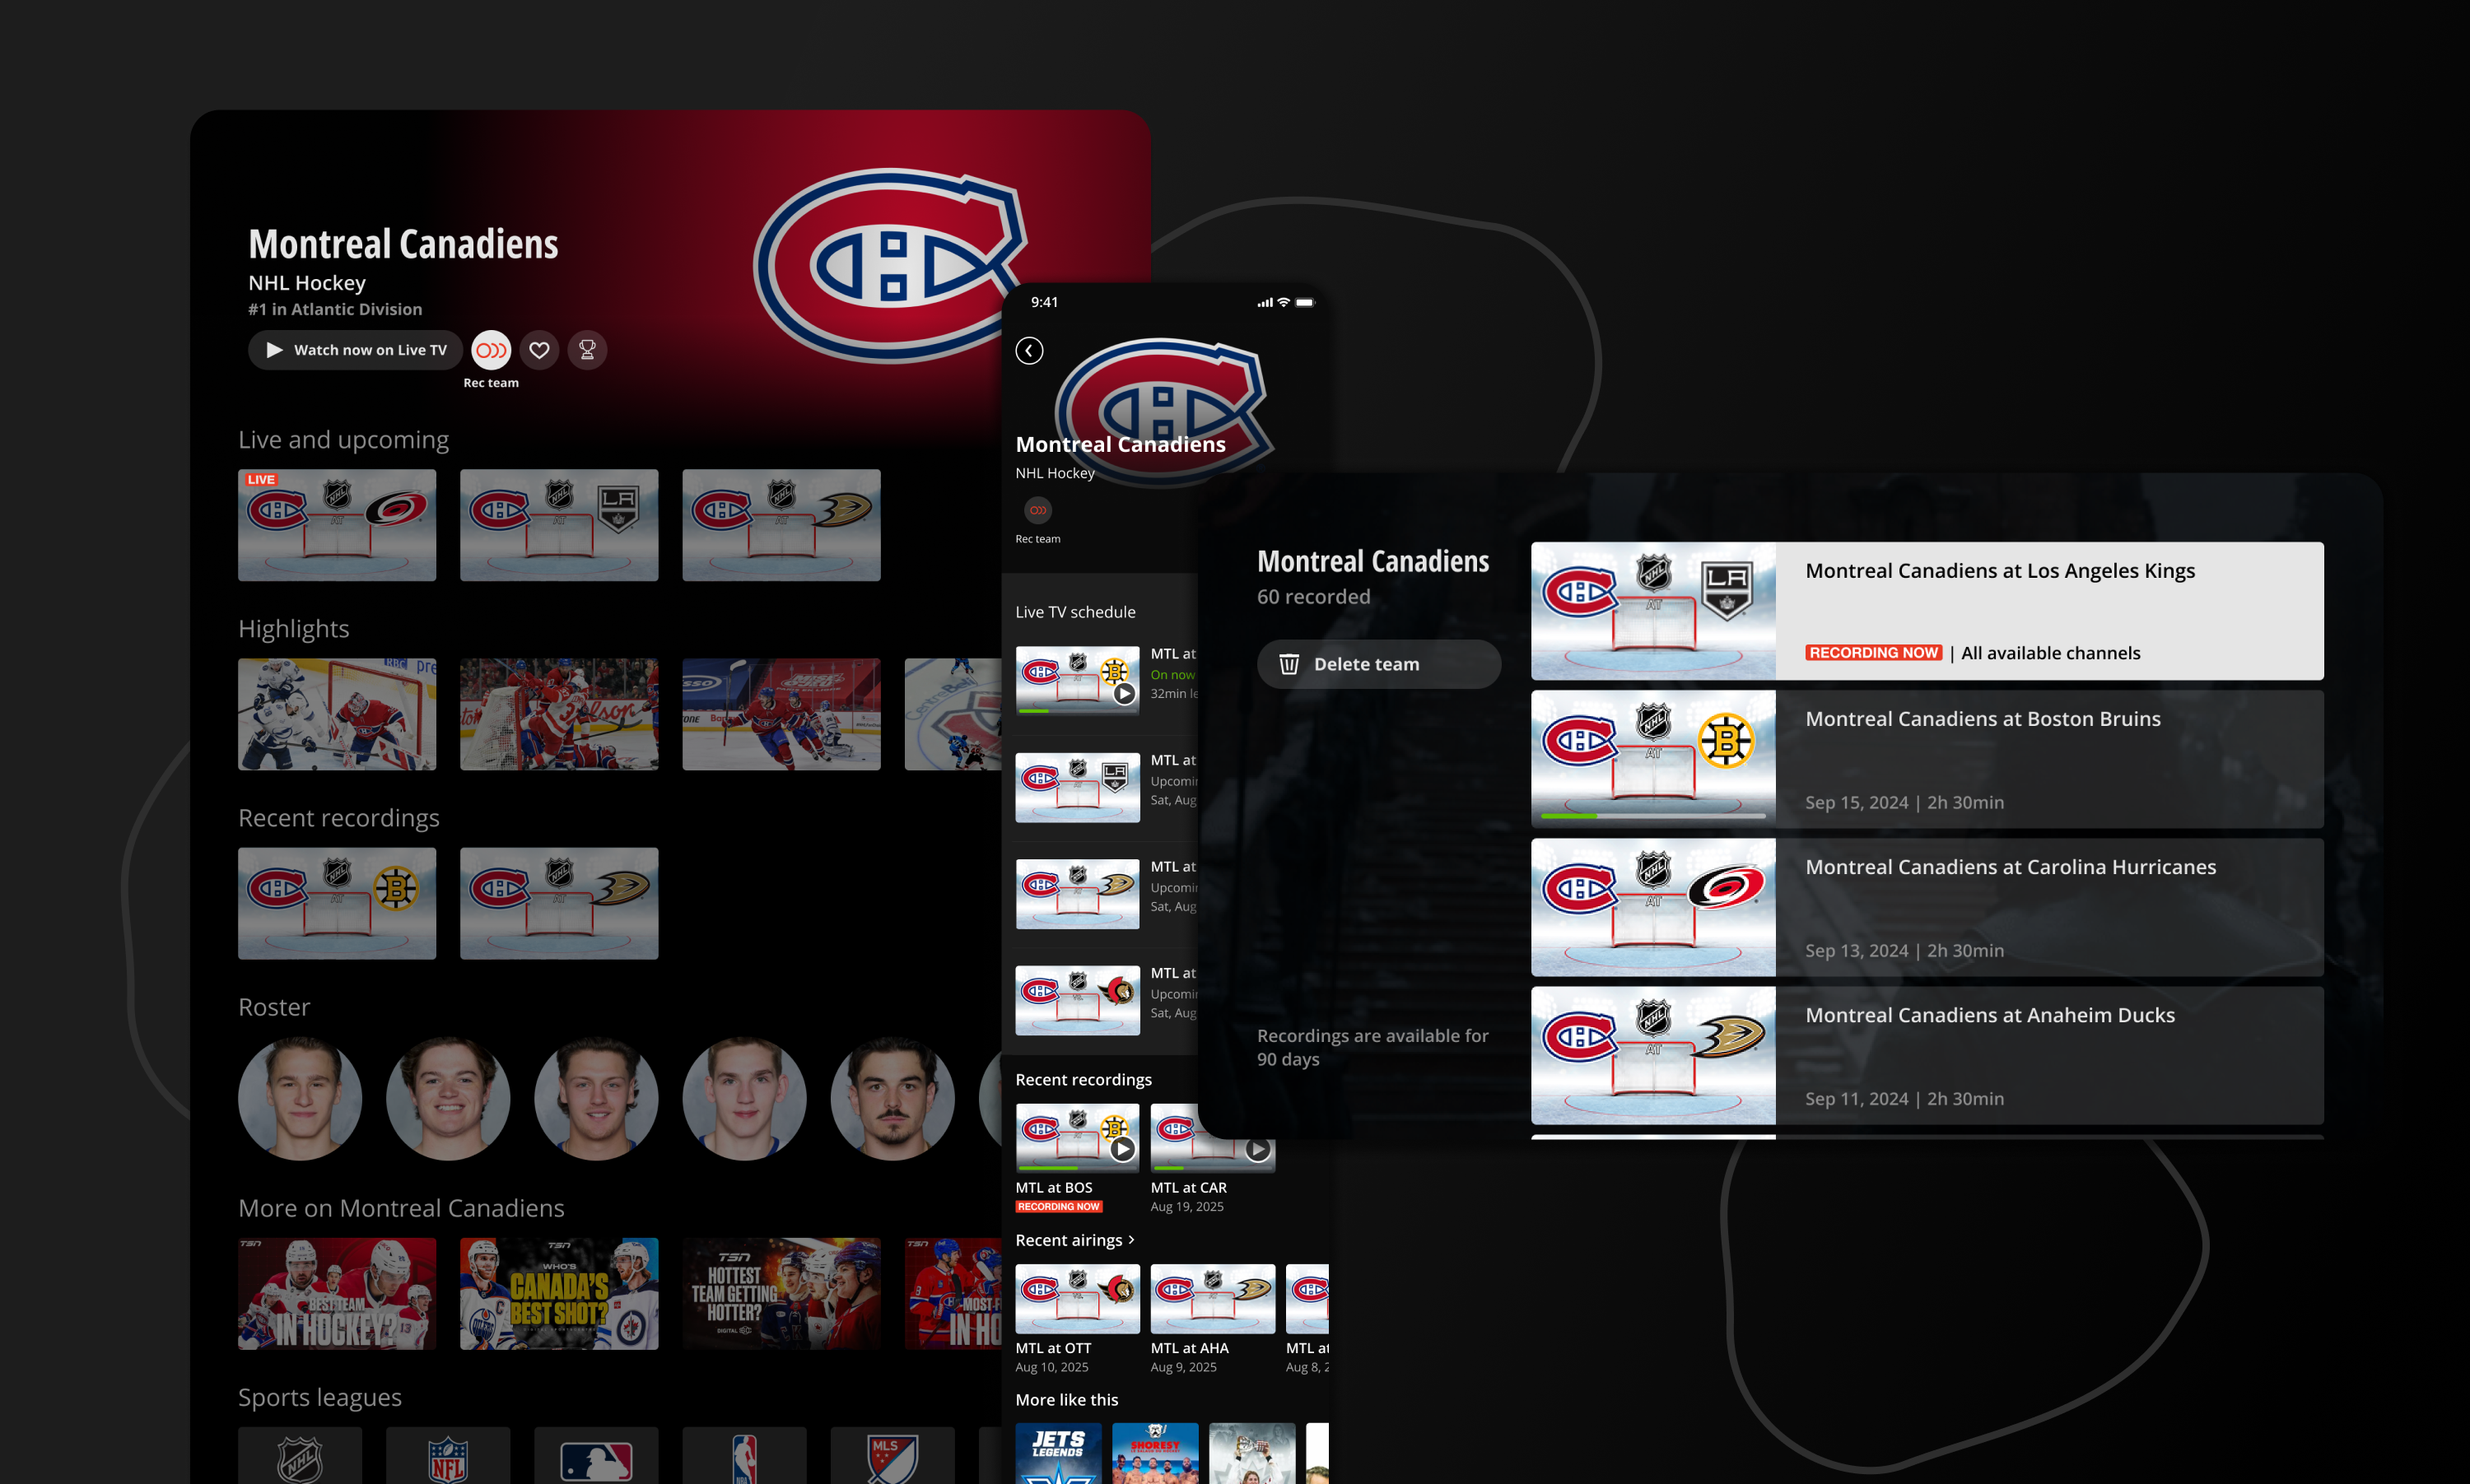Open upcoming MTL at Anaheim on mobile schedule
Screen dimensions: 2470x1484
coord(1077,893)
